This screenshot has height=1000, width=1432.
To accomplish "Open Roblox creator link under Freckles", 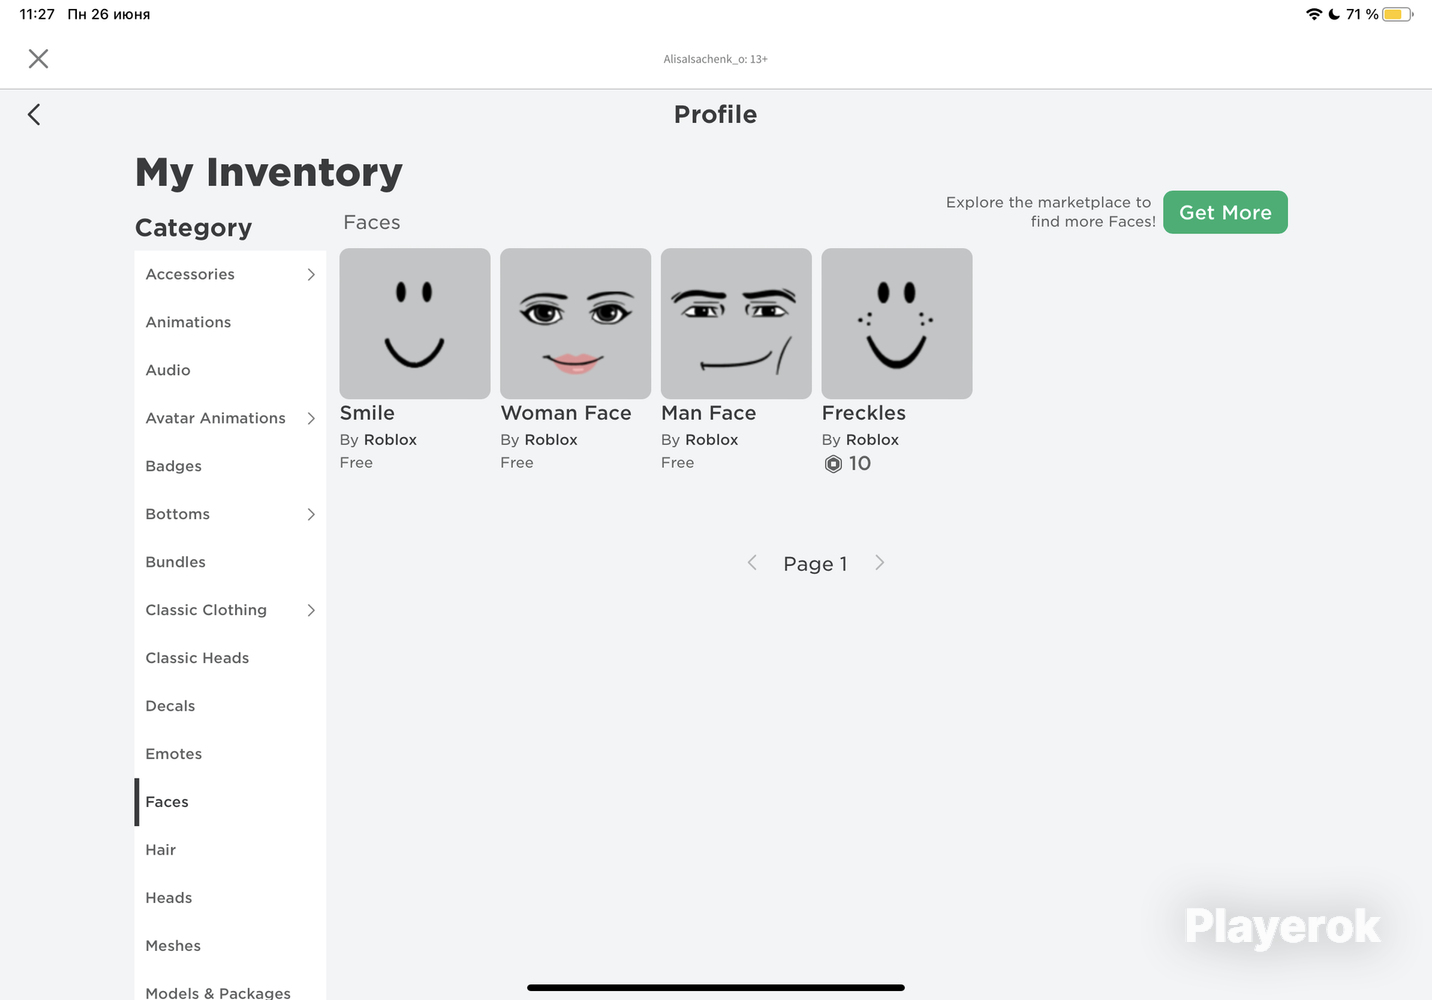I will click(x=872, y=440).
